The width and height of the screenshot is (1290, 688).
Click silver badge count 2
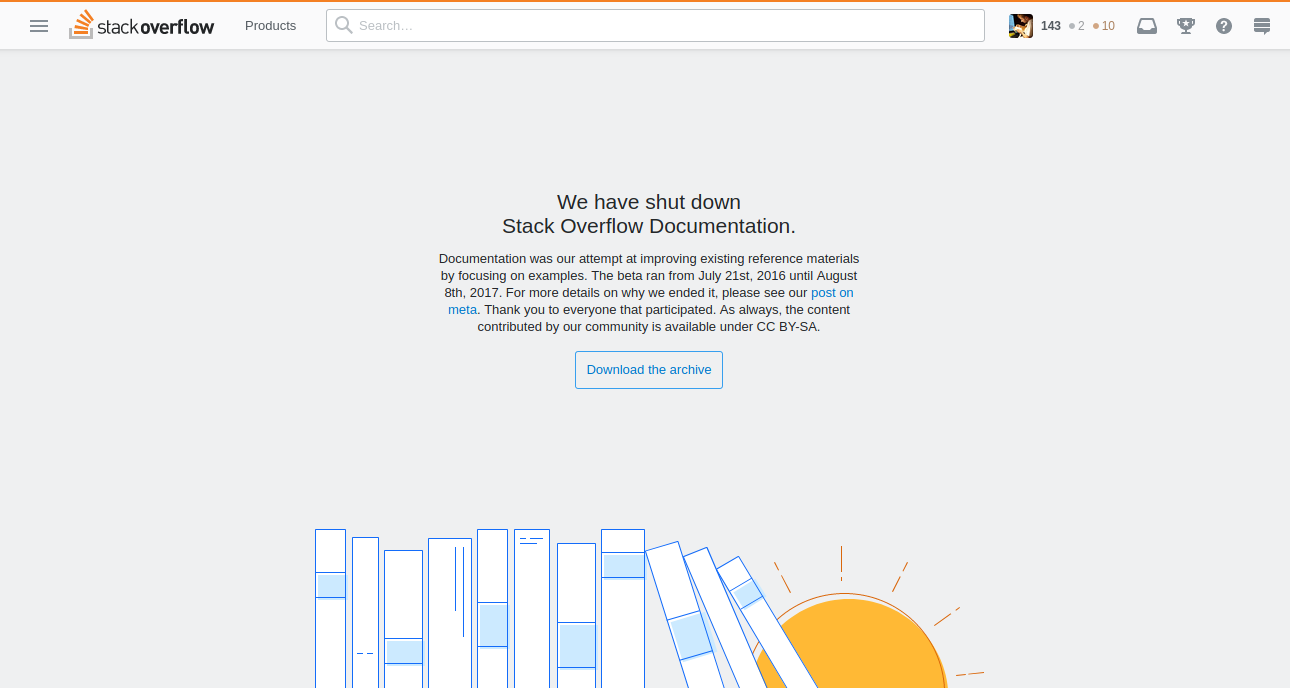(x=1077, y=26)
